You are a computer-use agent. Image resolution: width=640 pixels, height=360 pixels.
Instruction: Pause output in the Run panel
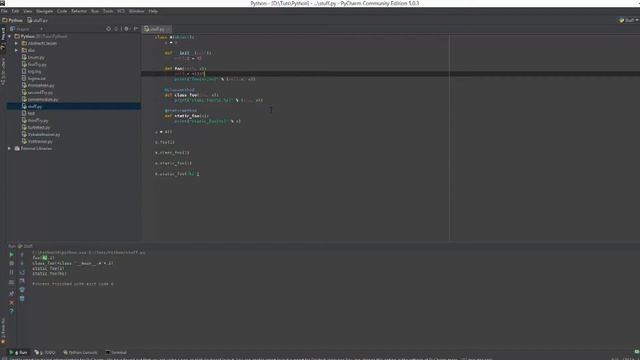click(x=11, y=272)
